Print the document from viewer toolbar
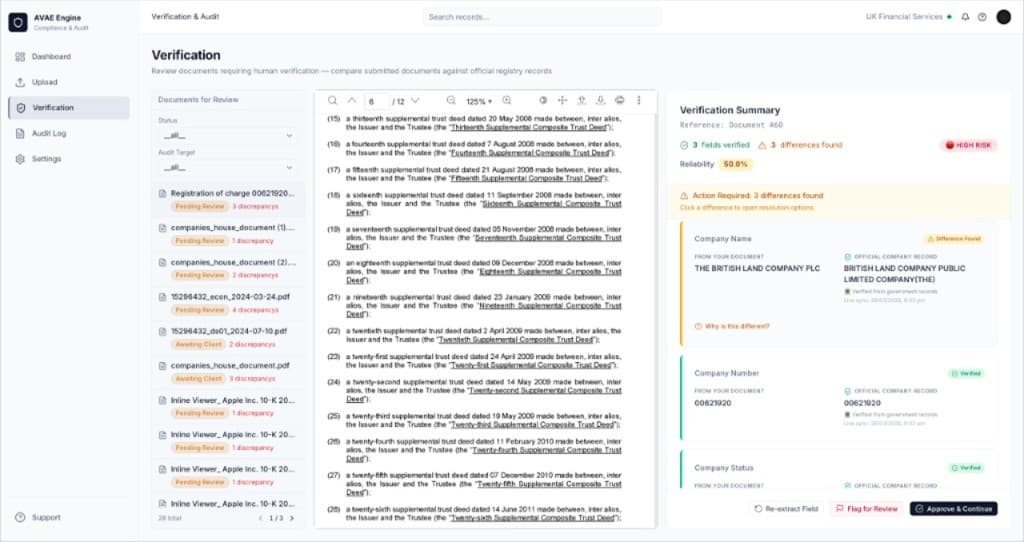 pos(620,101)
